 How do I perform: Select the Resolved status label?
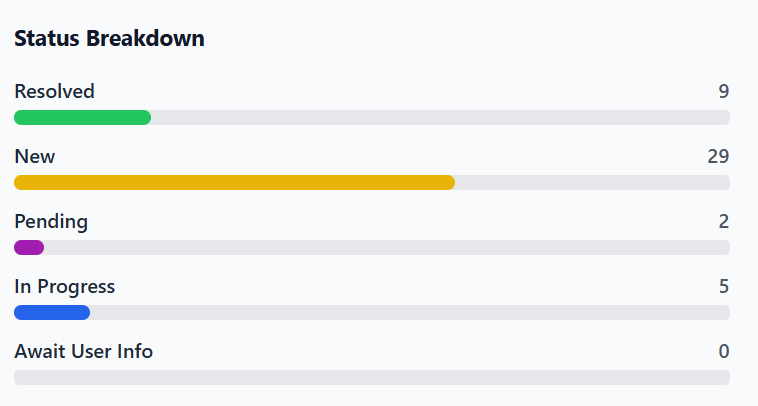[54, 92]
